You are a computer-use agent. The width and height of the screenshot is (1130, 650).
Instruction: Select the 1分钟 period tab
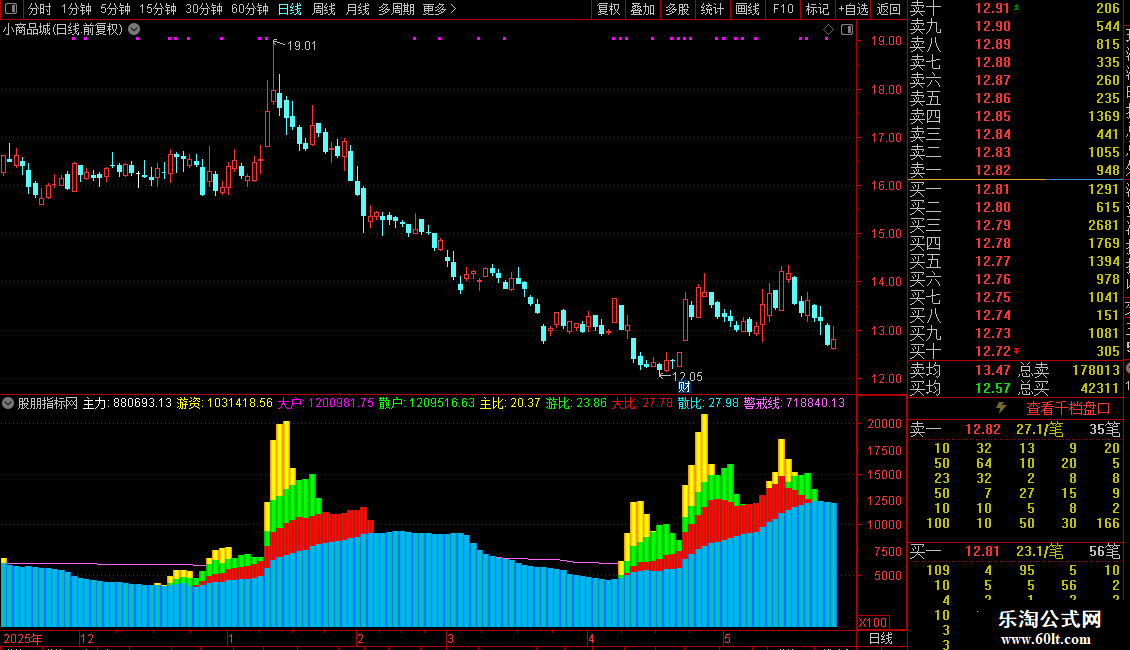point(76,9)
